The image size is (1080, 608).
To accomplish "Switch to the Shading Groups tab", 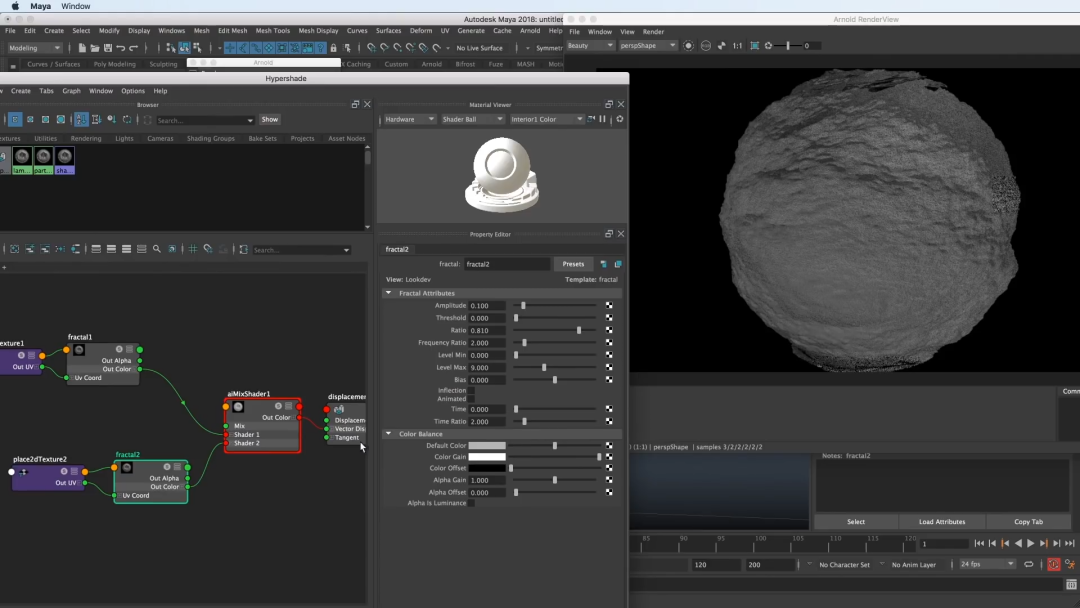I will pyautogui.click(x=210, y=139).
